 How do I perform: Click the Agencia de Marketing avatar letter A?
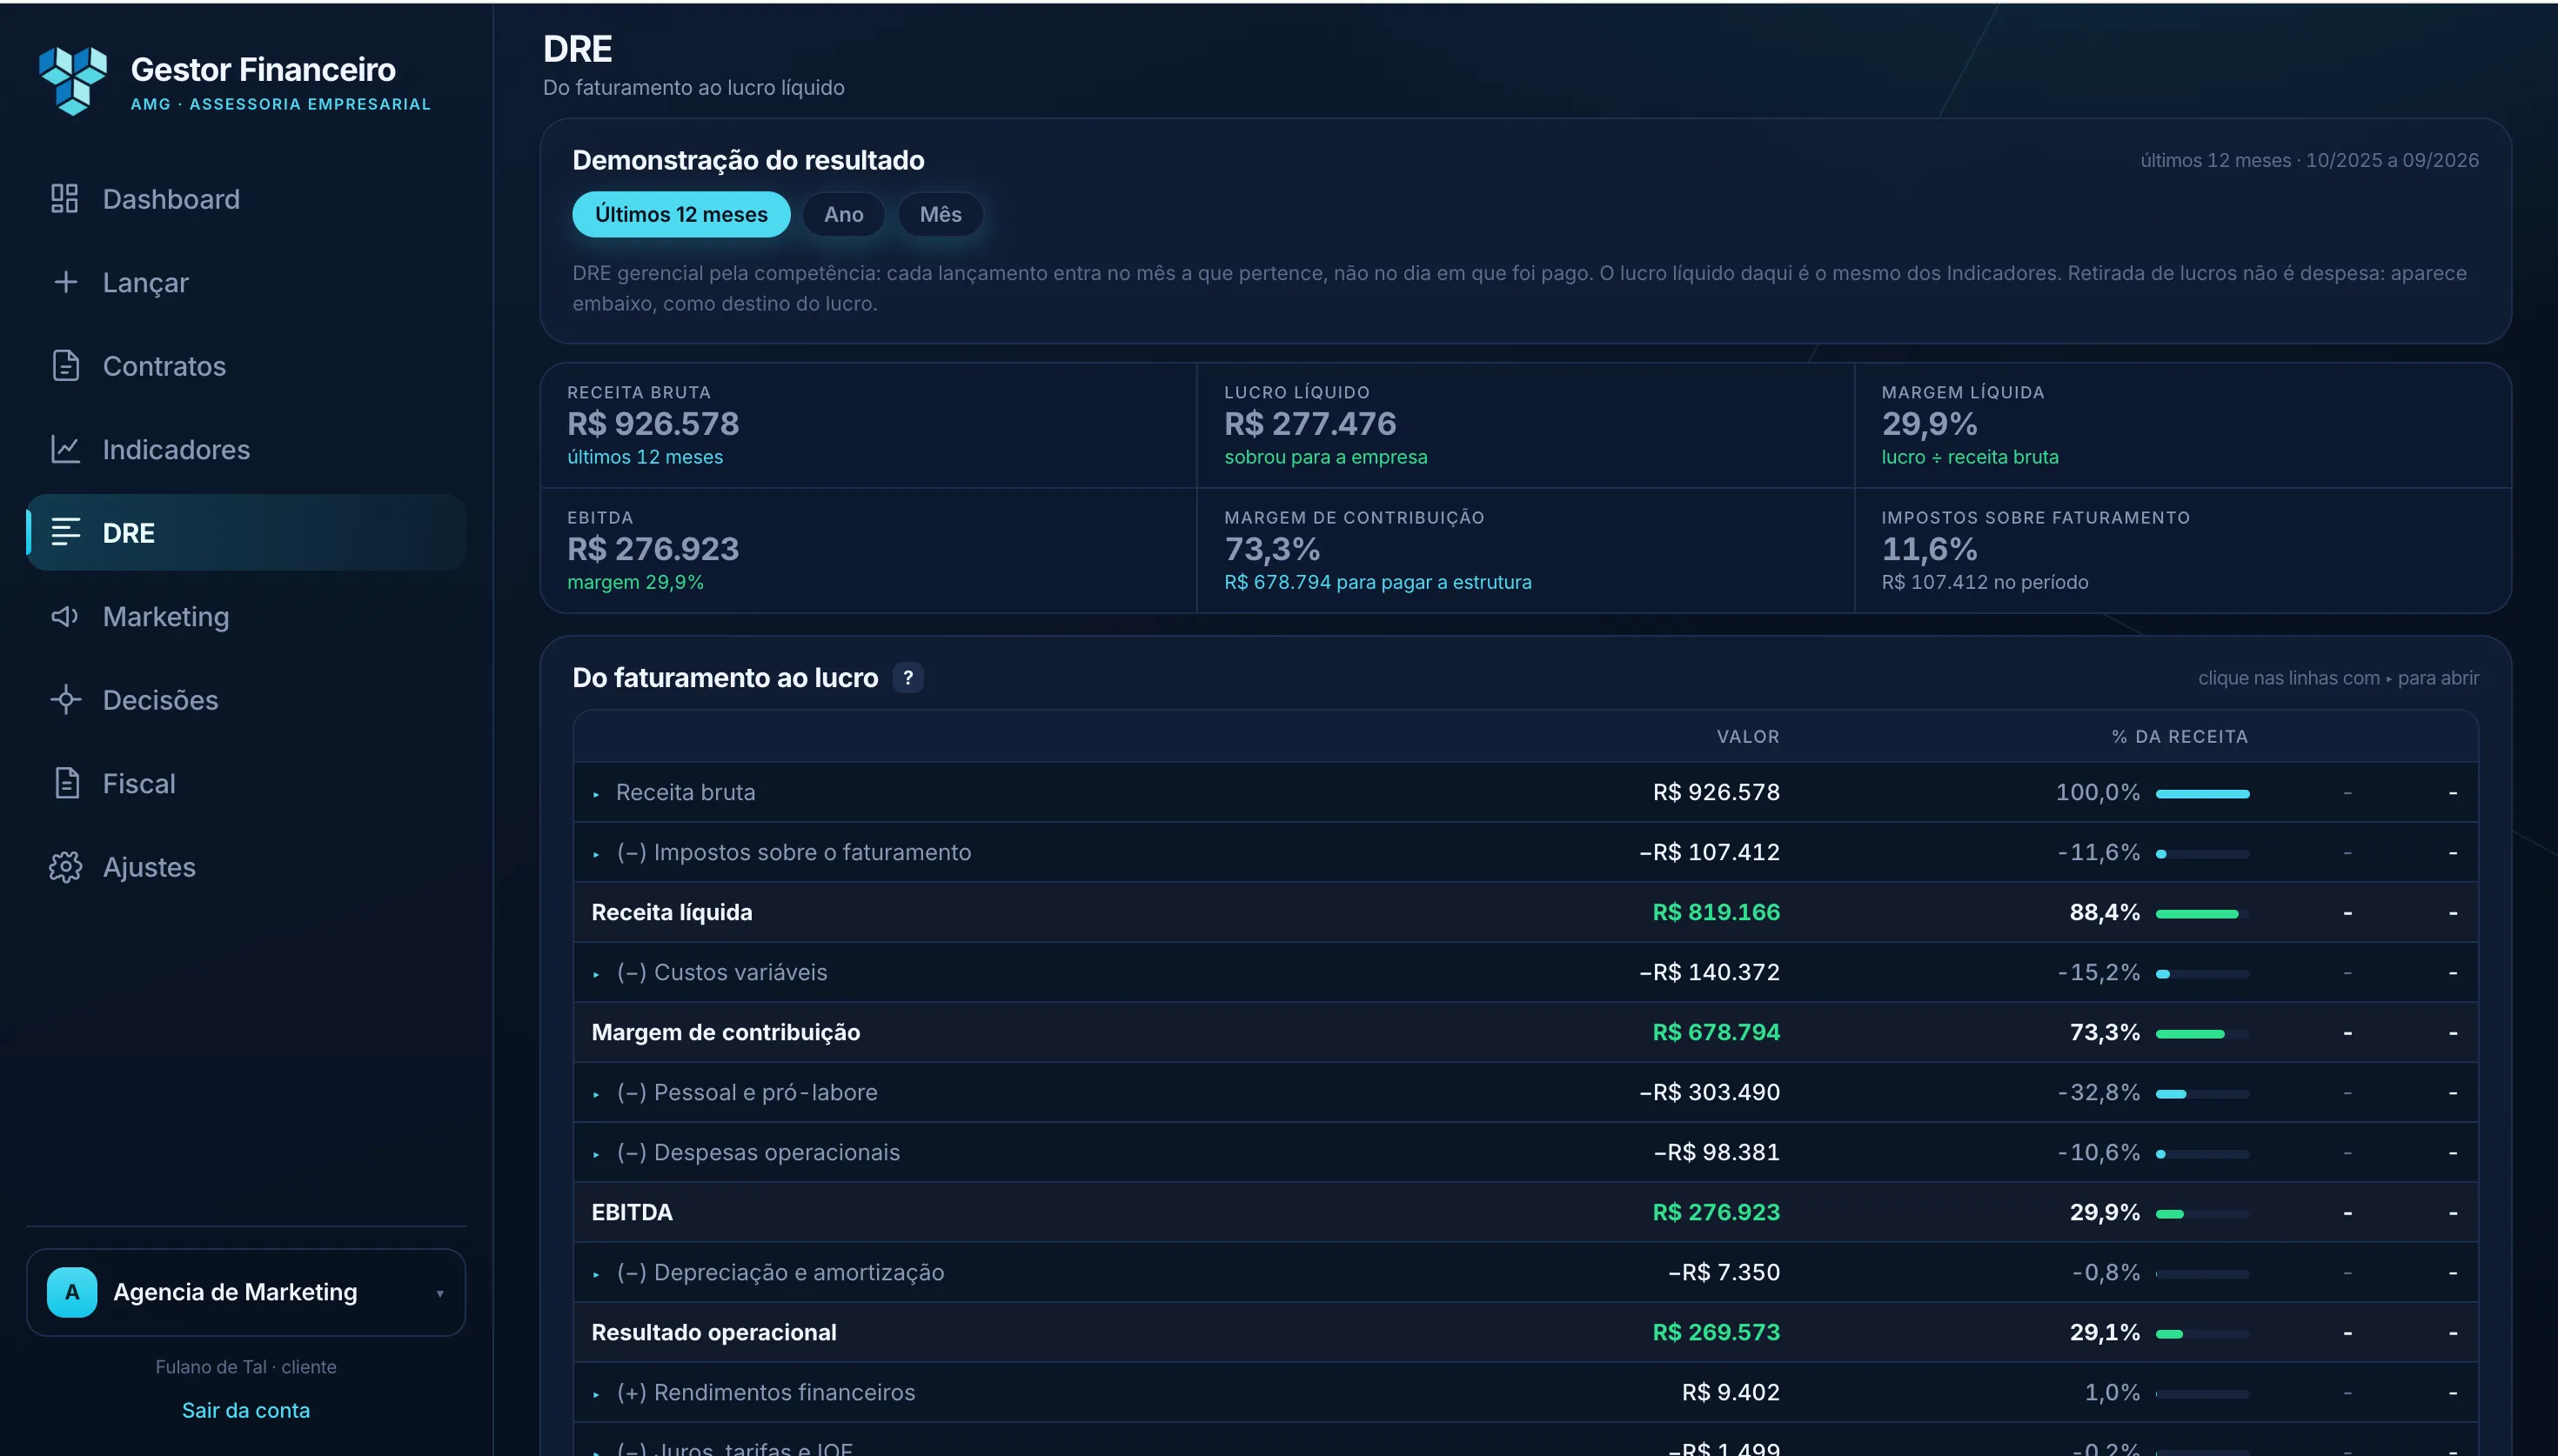pyautogui.click(x=72, y=1292)
